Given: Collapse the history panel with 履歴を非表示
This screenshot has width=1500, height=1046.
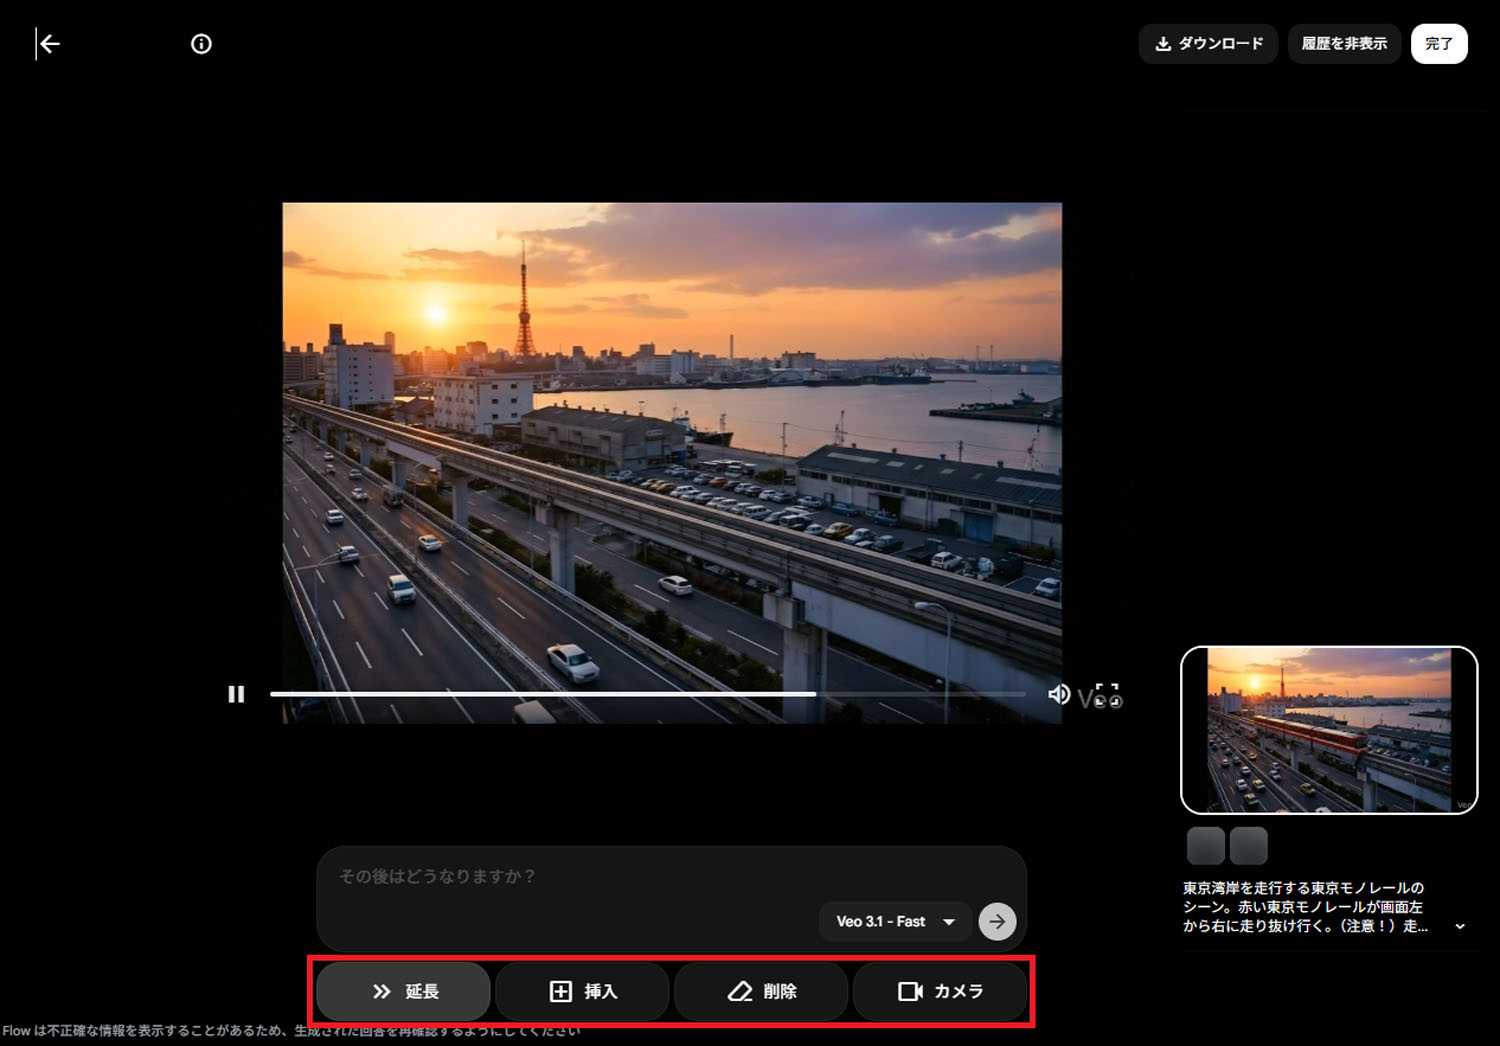Looking at the screenshot, I should [1344, 44].
